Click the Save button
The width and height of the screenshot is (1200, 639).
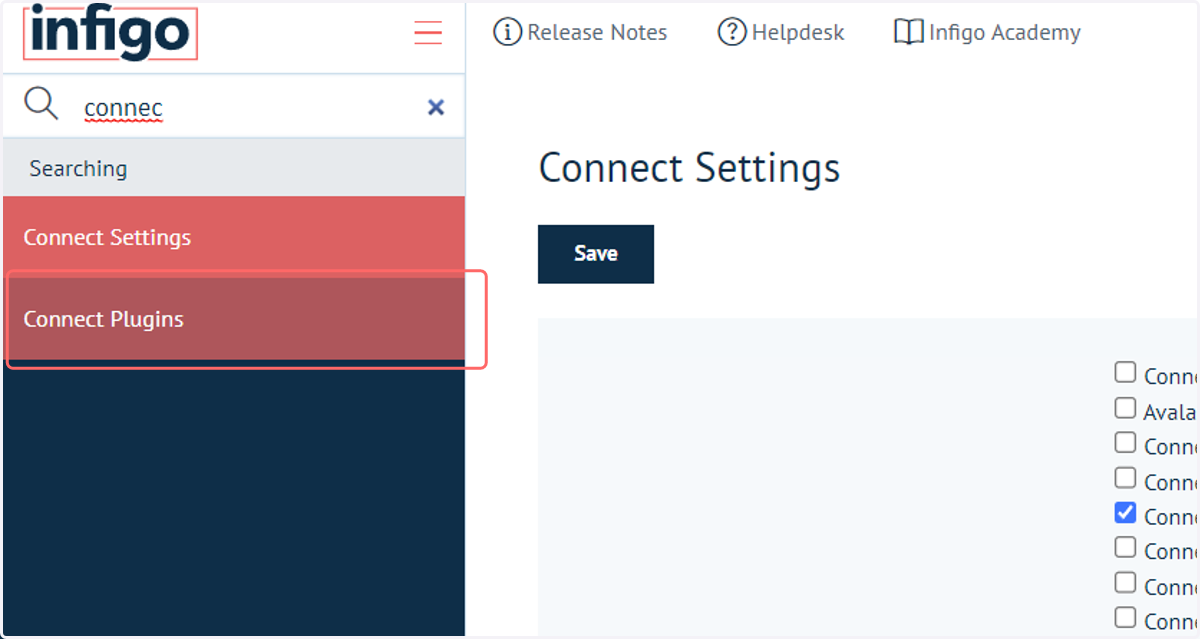596,254
